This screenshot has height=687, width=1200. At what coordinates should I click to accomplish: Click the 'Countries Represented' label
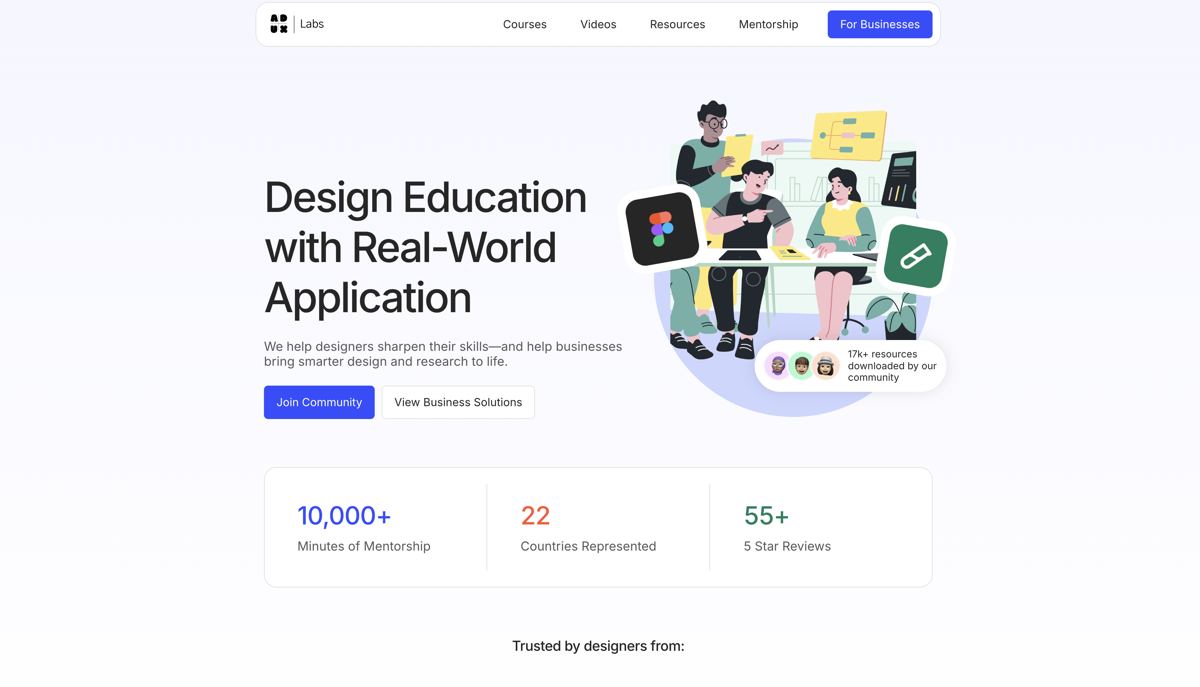(588, 546)
